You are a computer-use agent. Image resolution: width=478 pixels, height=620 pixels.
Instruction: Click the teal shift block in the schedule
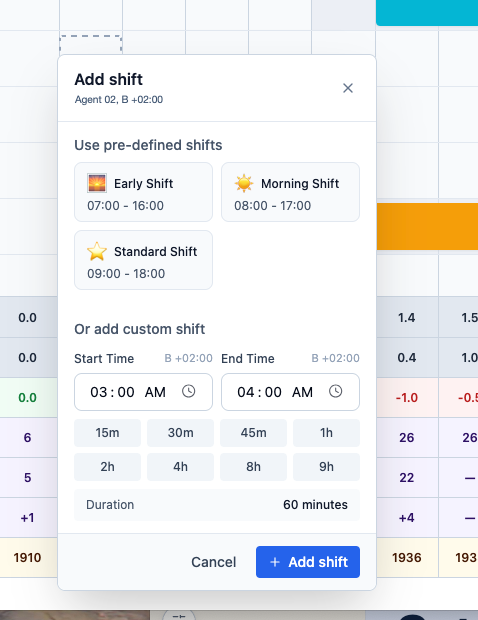click(427, 13)
